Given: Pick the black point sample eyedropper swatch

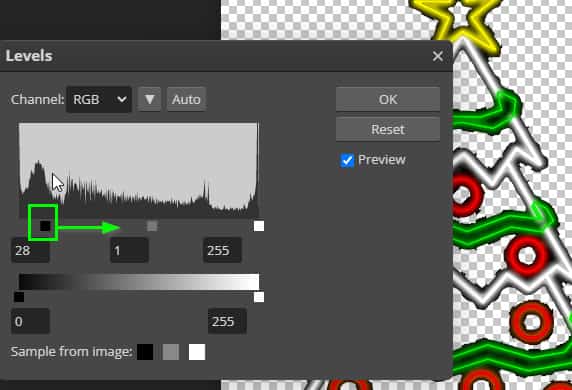Looking at the screenshot, I should 145,352.
